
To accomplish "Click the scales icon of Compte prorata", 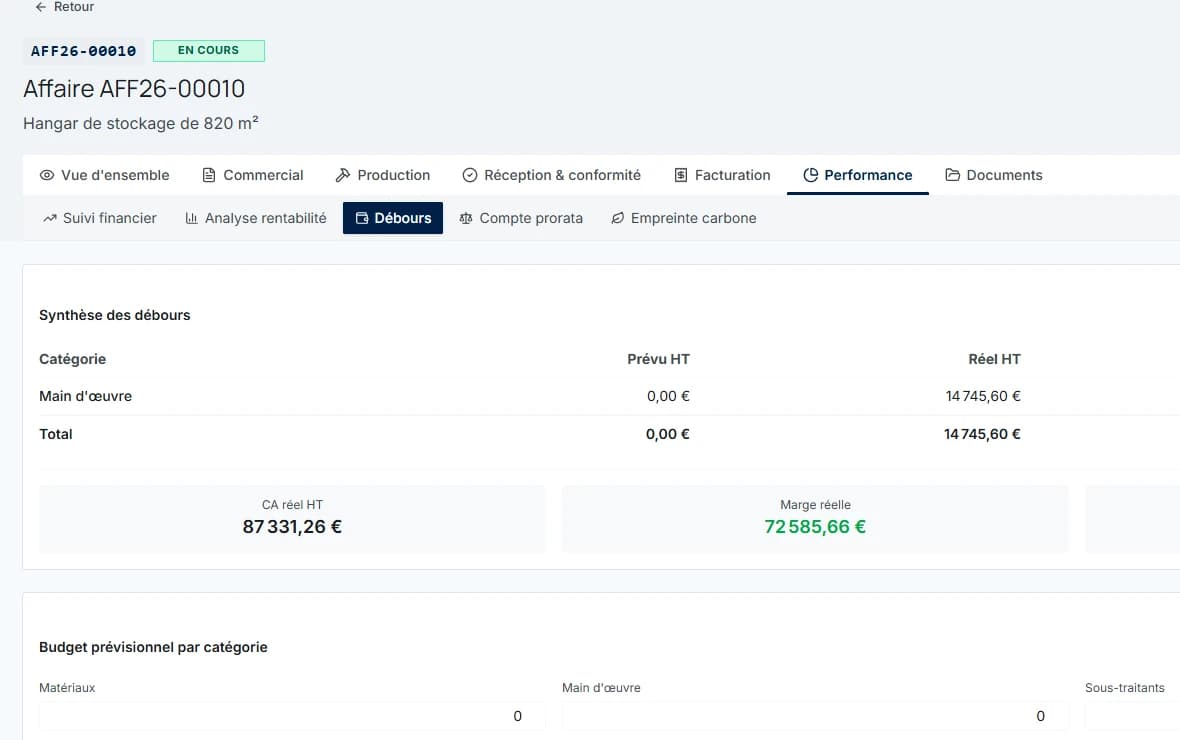I will (x=466, y=218).
